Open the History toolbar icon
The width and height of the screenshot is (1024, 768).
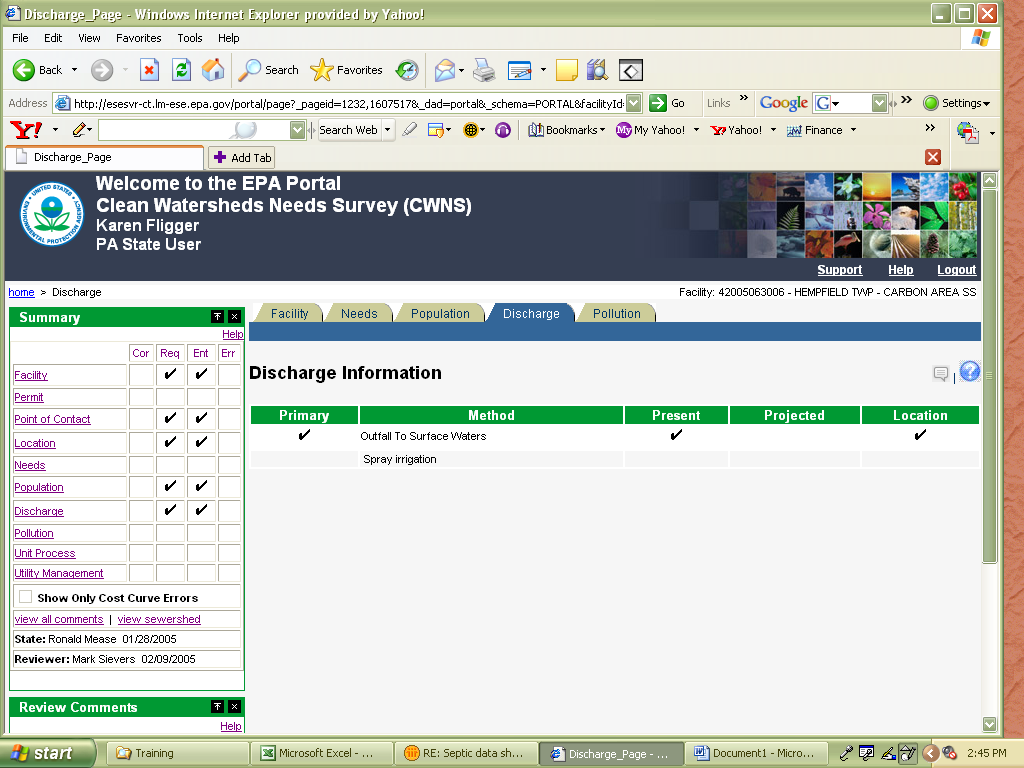[407, 70]
